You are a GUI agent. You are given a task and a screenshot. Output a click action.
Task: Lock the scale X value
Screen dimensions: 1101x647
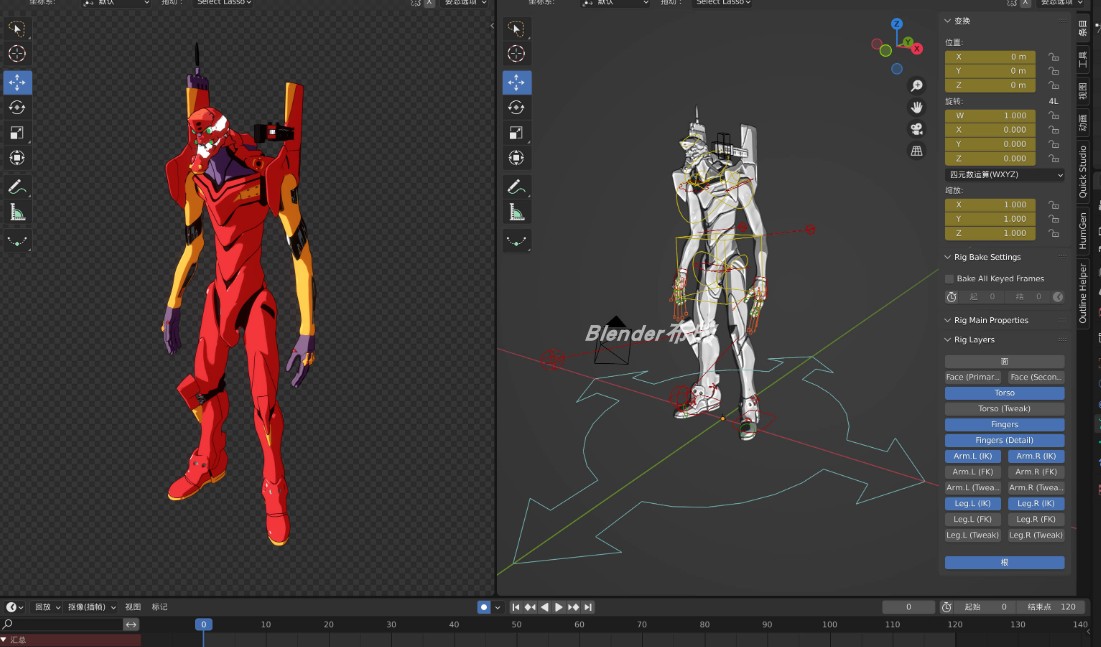(1053, 205)
